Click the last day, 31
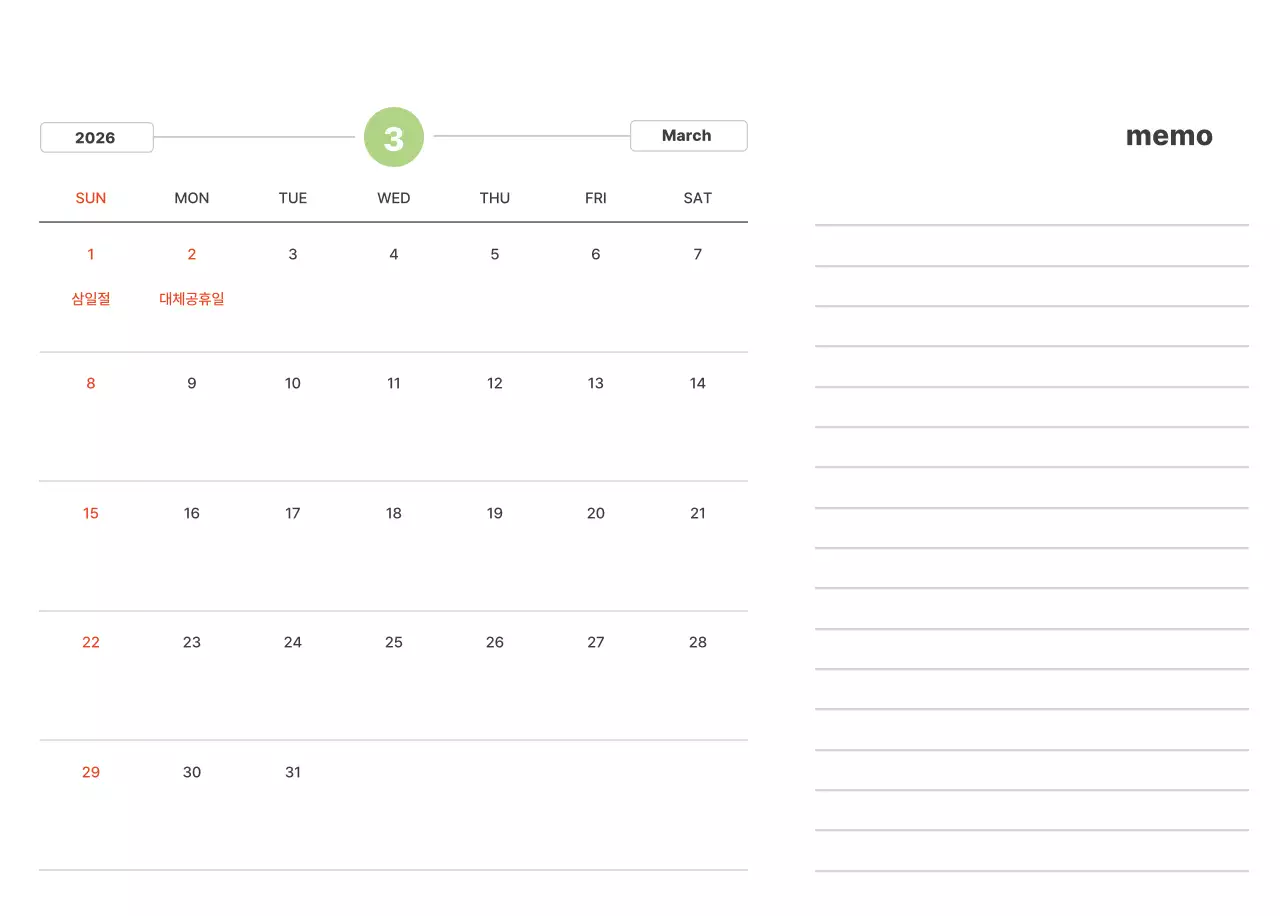This screenshot has height=916, width=1280. tap(293, 772)
